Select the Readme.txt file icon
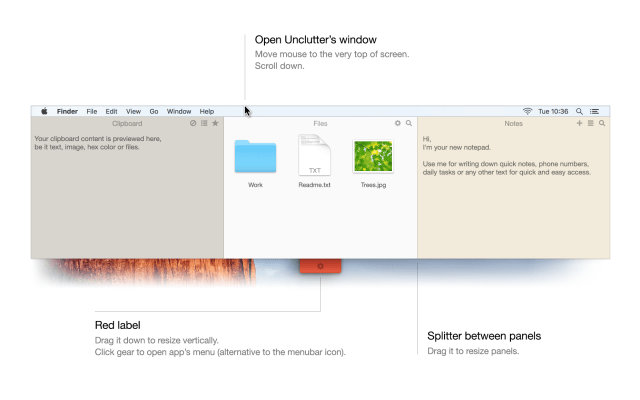The width and height of the screenshot is (640, 400). pos(314,156)
